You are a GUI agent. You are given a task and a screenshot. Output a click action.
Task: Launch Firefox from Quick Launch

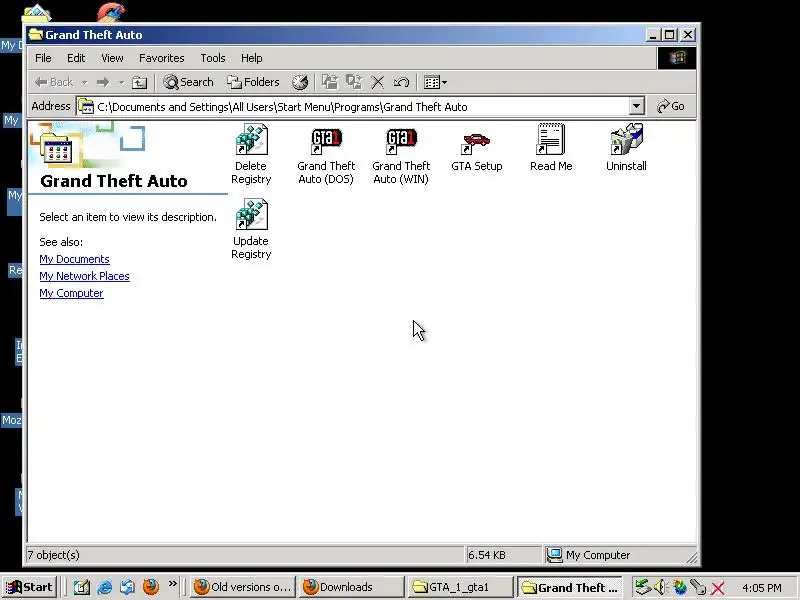coord(151,587)
